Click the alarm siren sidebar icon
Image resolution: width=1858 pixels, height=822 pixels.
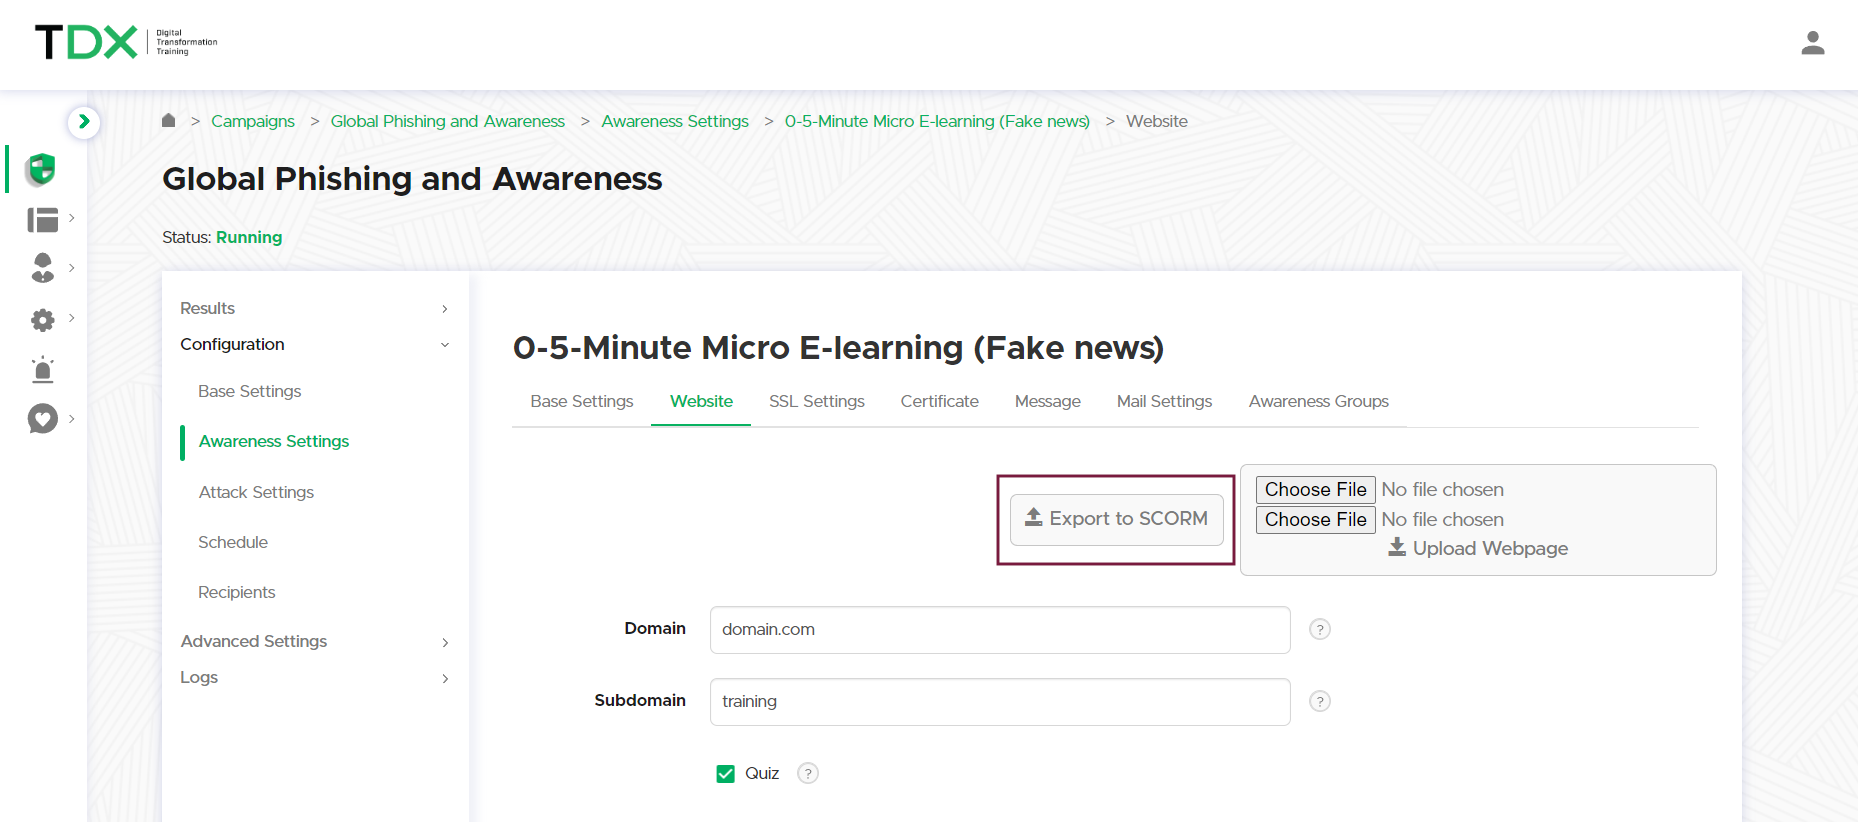(42, 370)
